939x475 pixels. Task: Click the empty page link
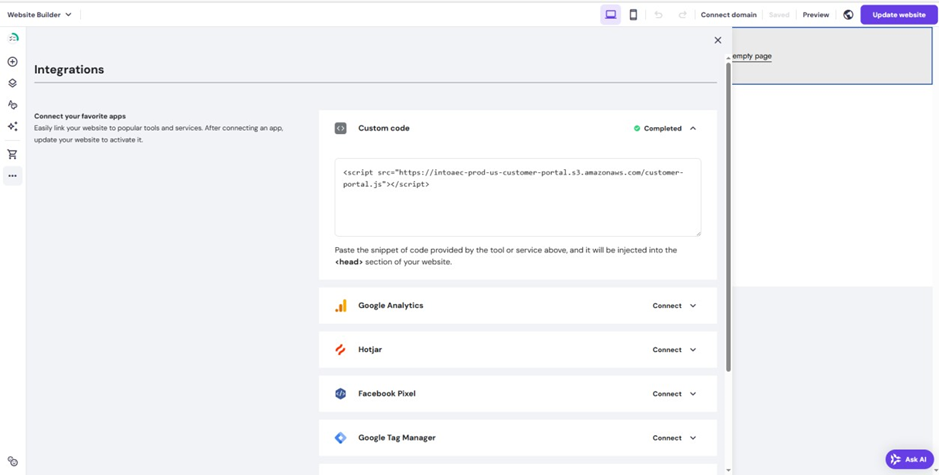[x=752, y=56]
